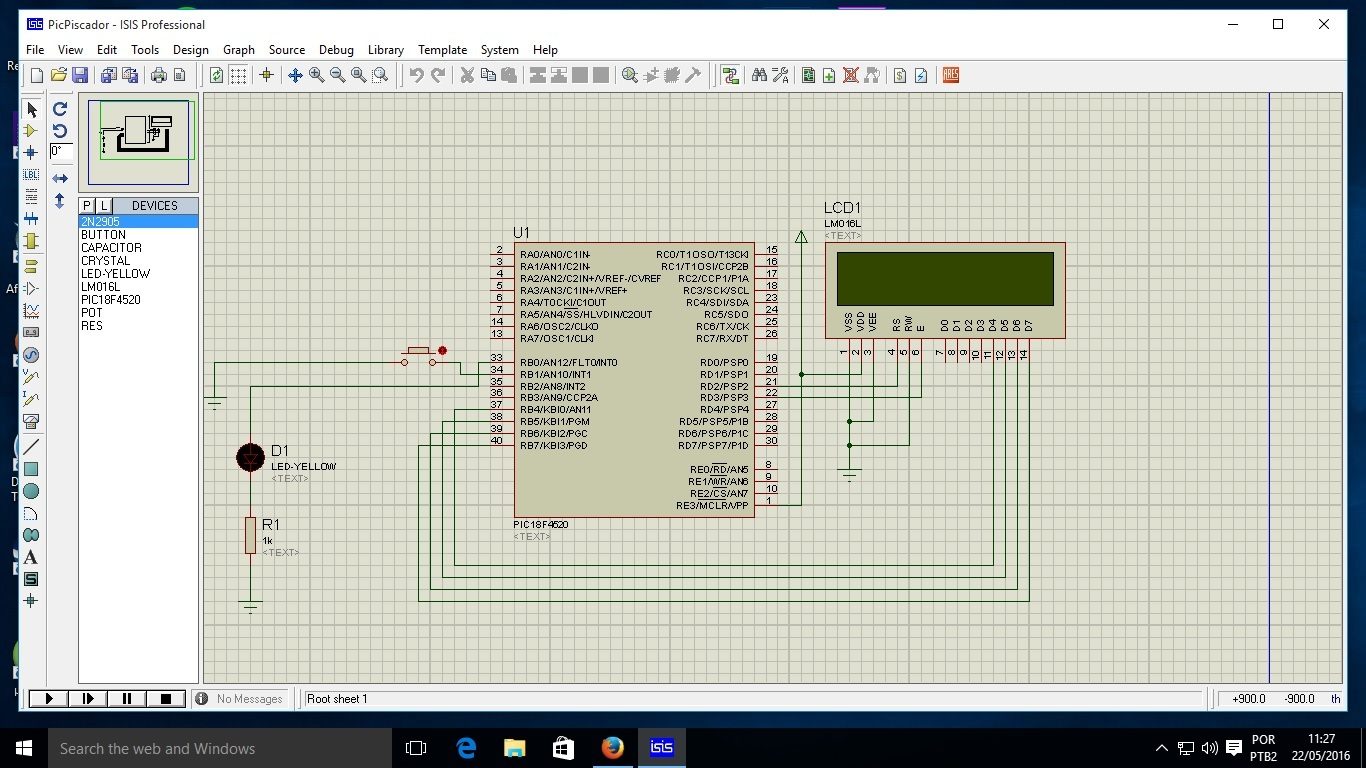This screenshot has height=768, width=1366.
Task: Rotate clockwise
Action: 60,109
